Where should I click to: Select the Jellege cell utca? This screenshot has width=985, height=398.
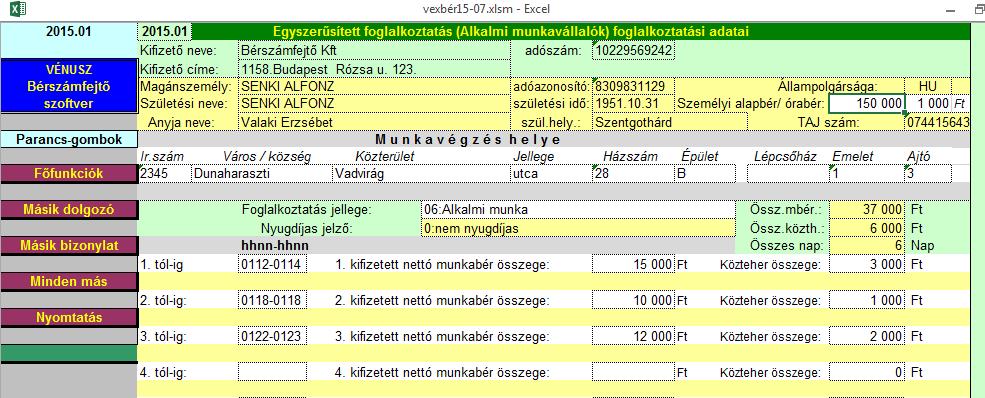[551, 173]
